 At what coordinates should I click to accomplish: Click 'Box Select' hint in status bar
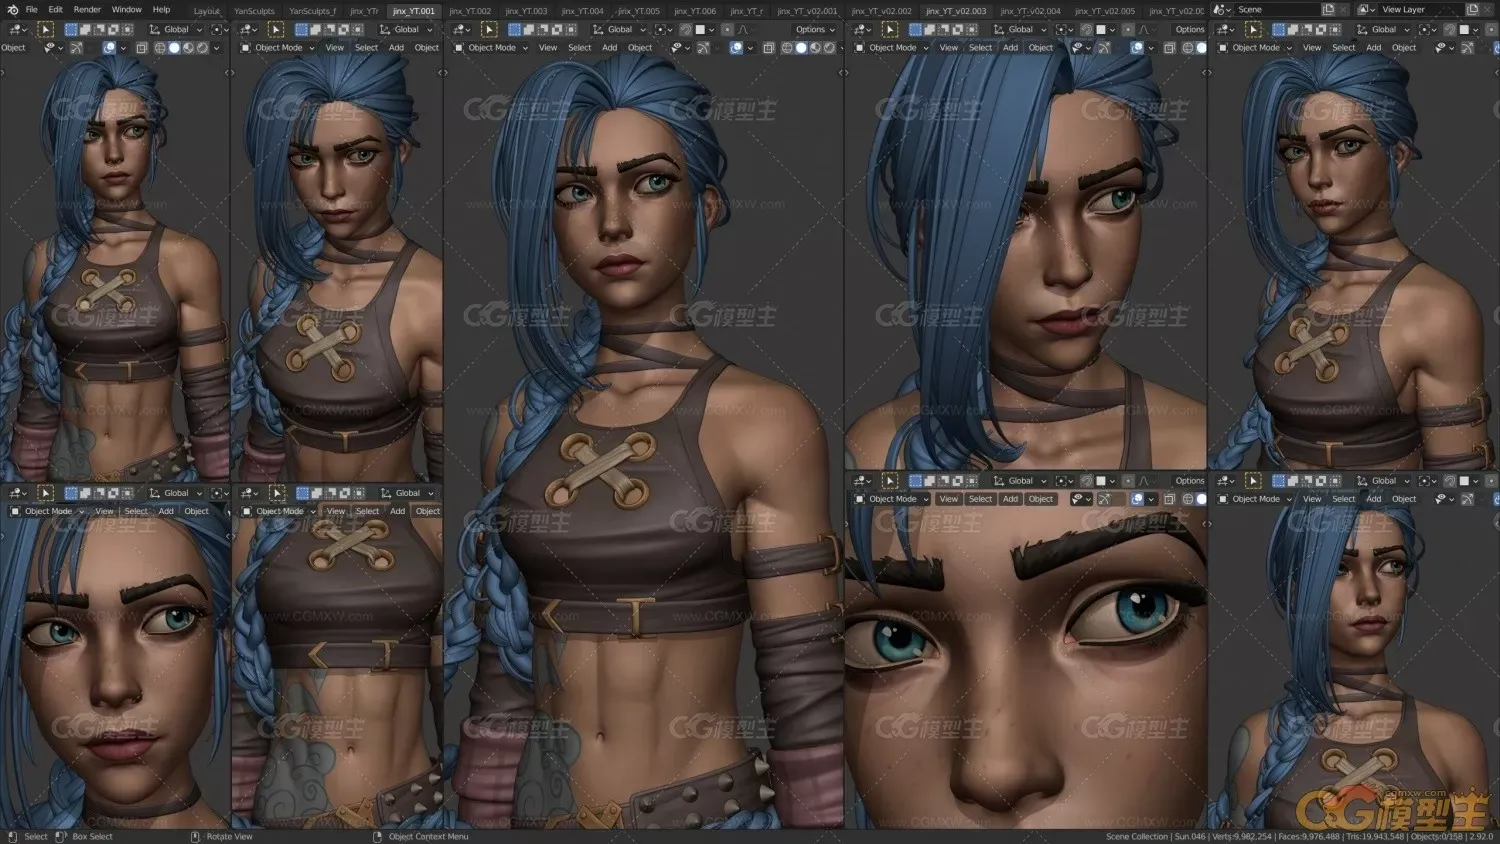pyautogui.click(x=92, y=837)
